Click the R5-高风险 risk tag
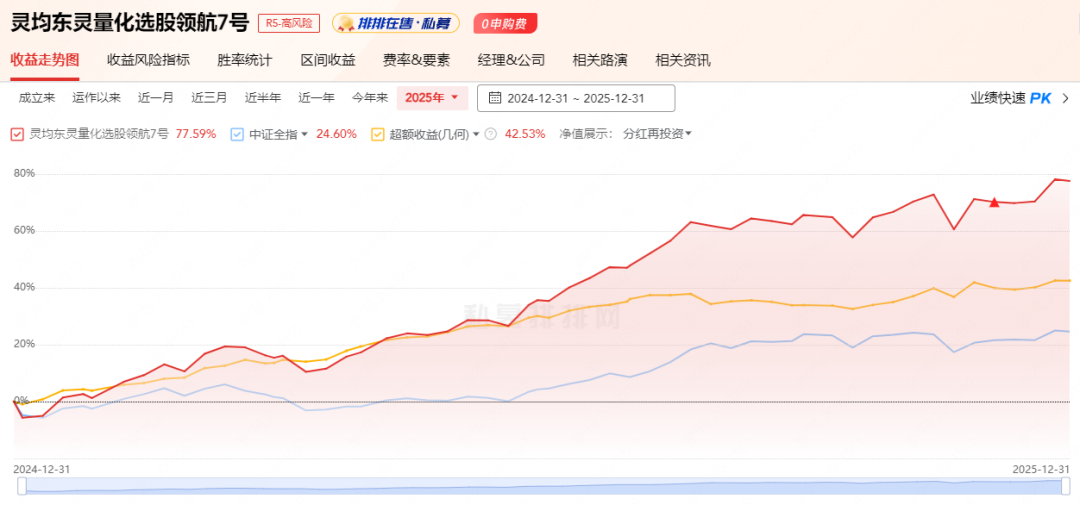This screenshot has height=505, width=1080. coord(289,23)
